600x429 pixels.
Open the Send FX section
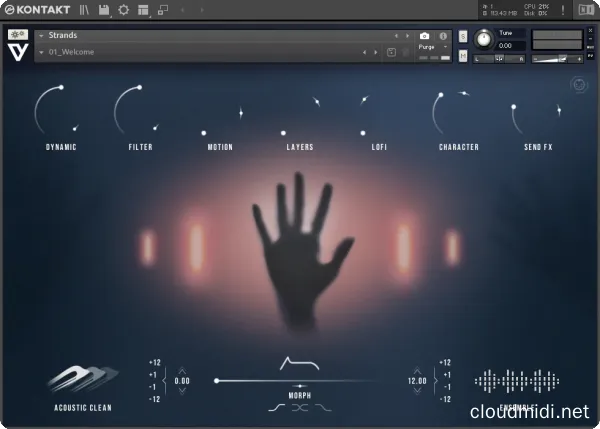(538, 147)
